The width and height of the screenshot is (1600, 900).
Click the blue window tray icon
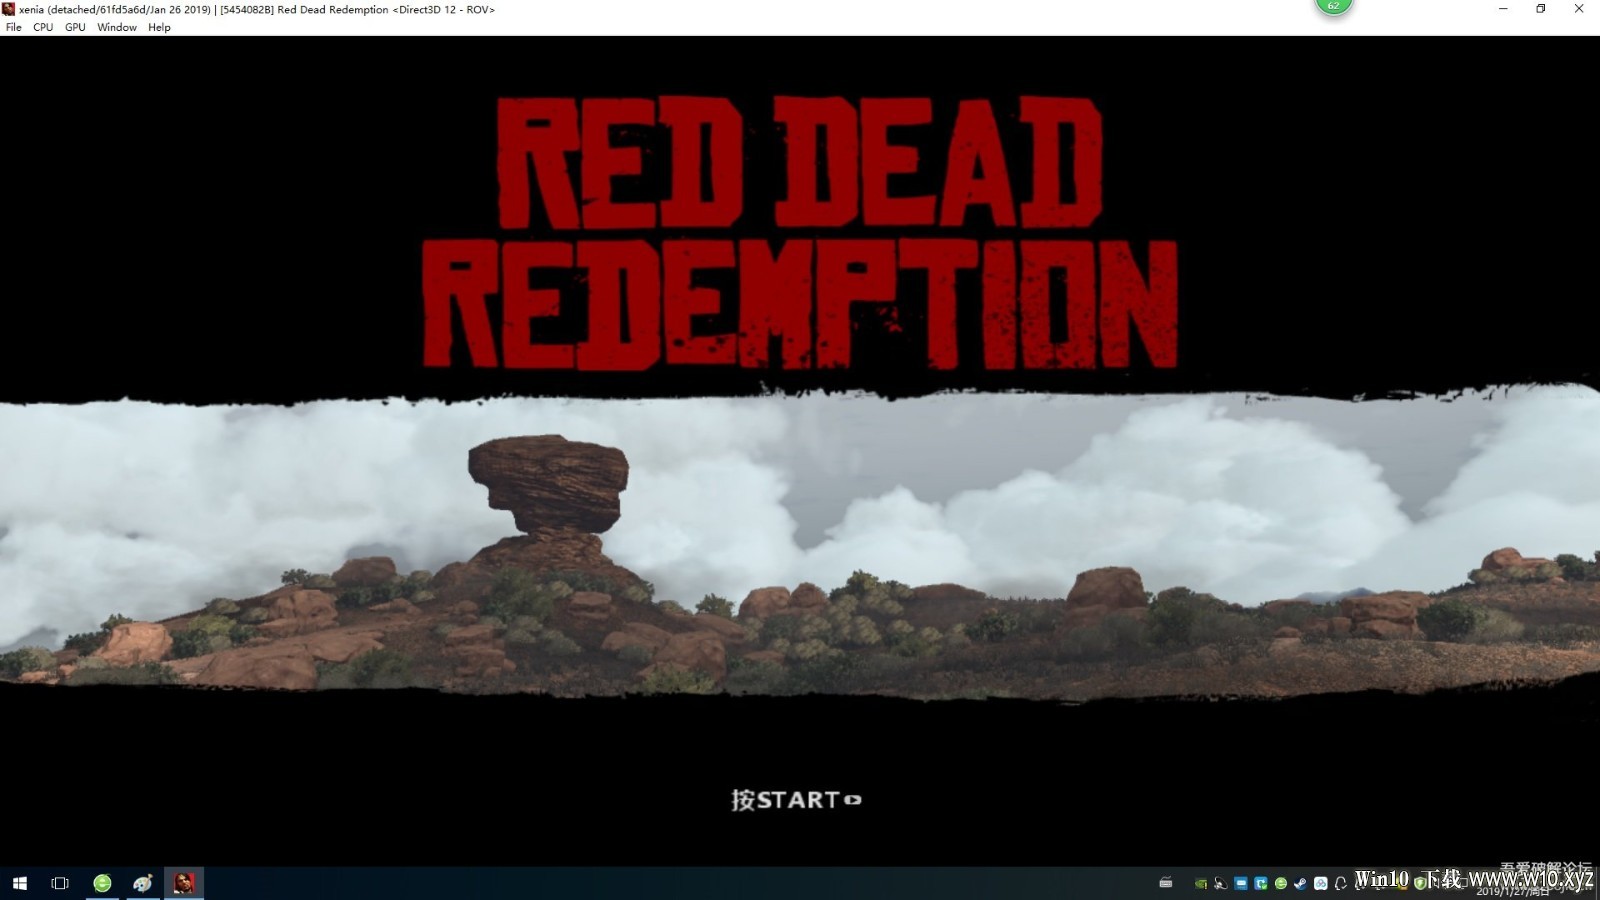[x=1241, y=883]
